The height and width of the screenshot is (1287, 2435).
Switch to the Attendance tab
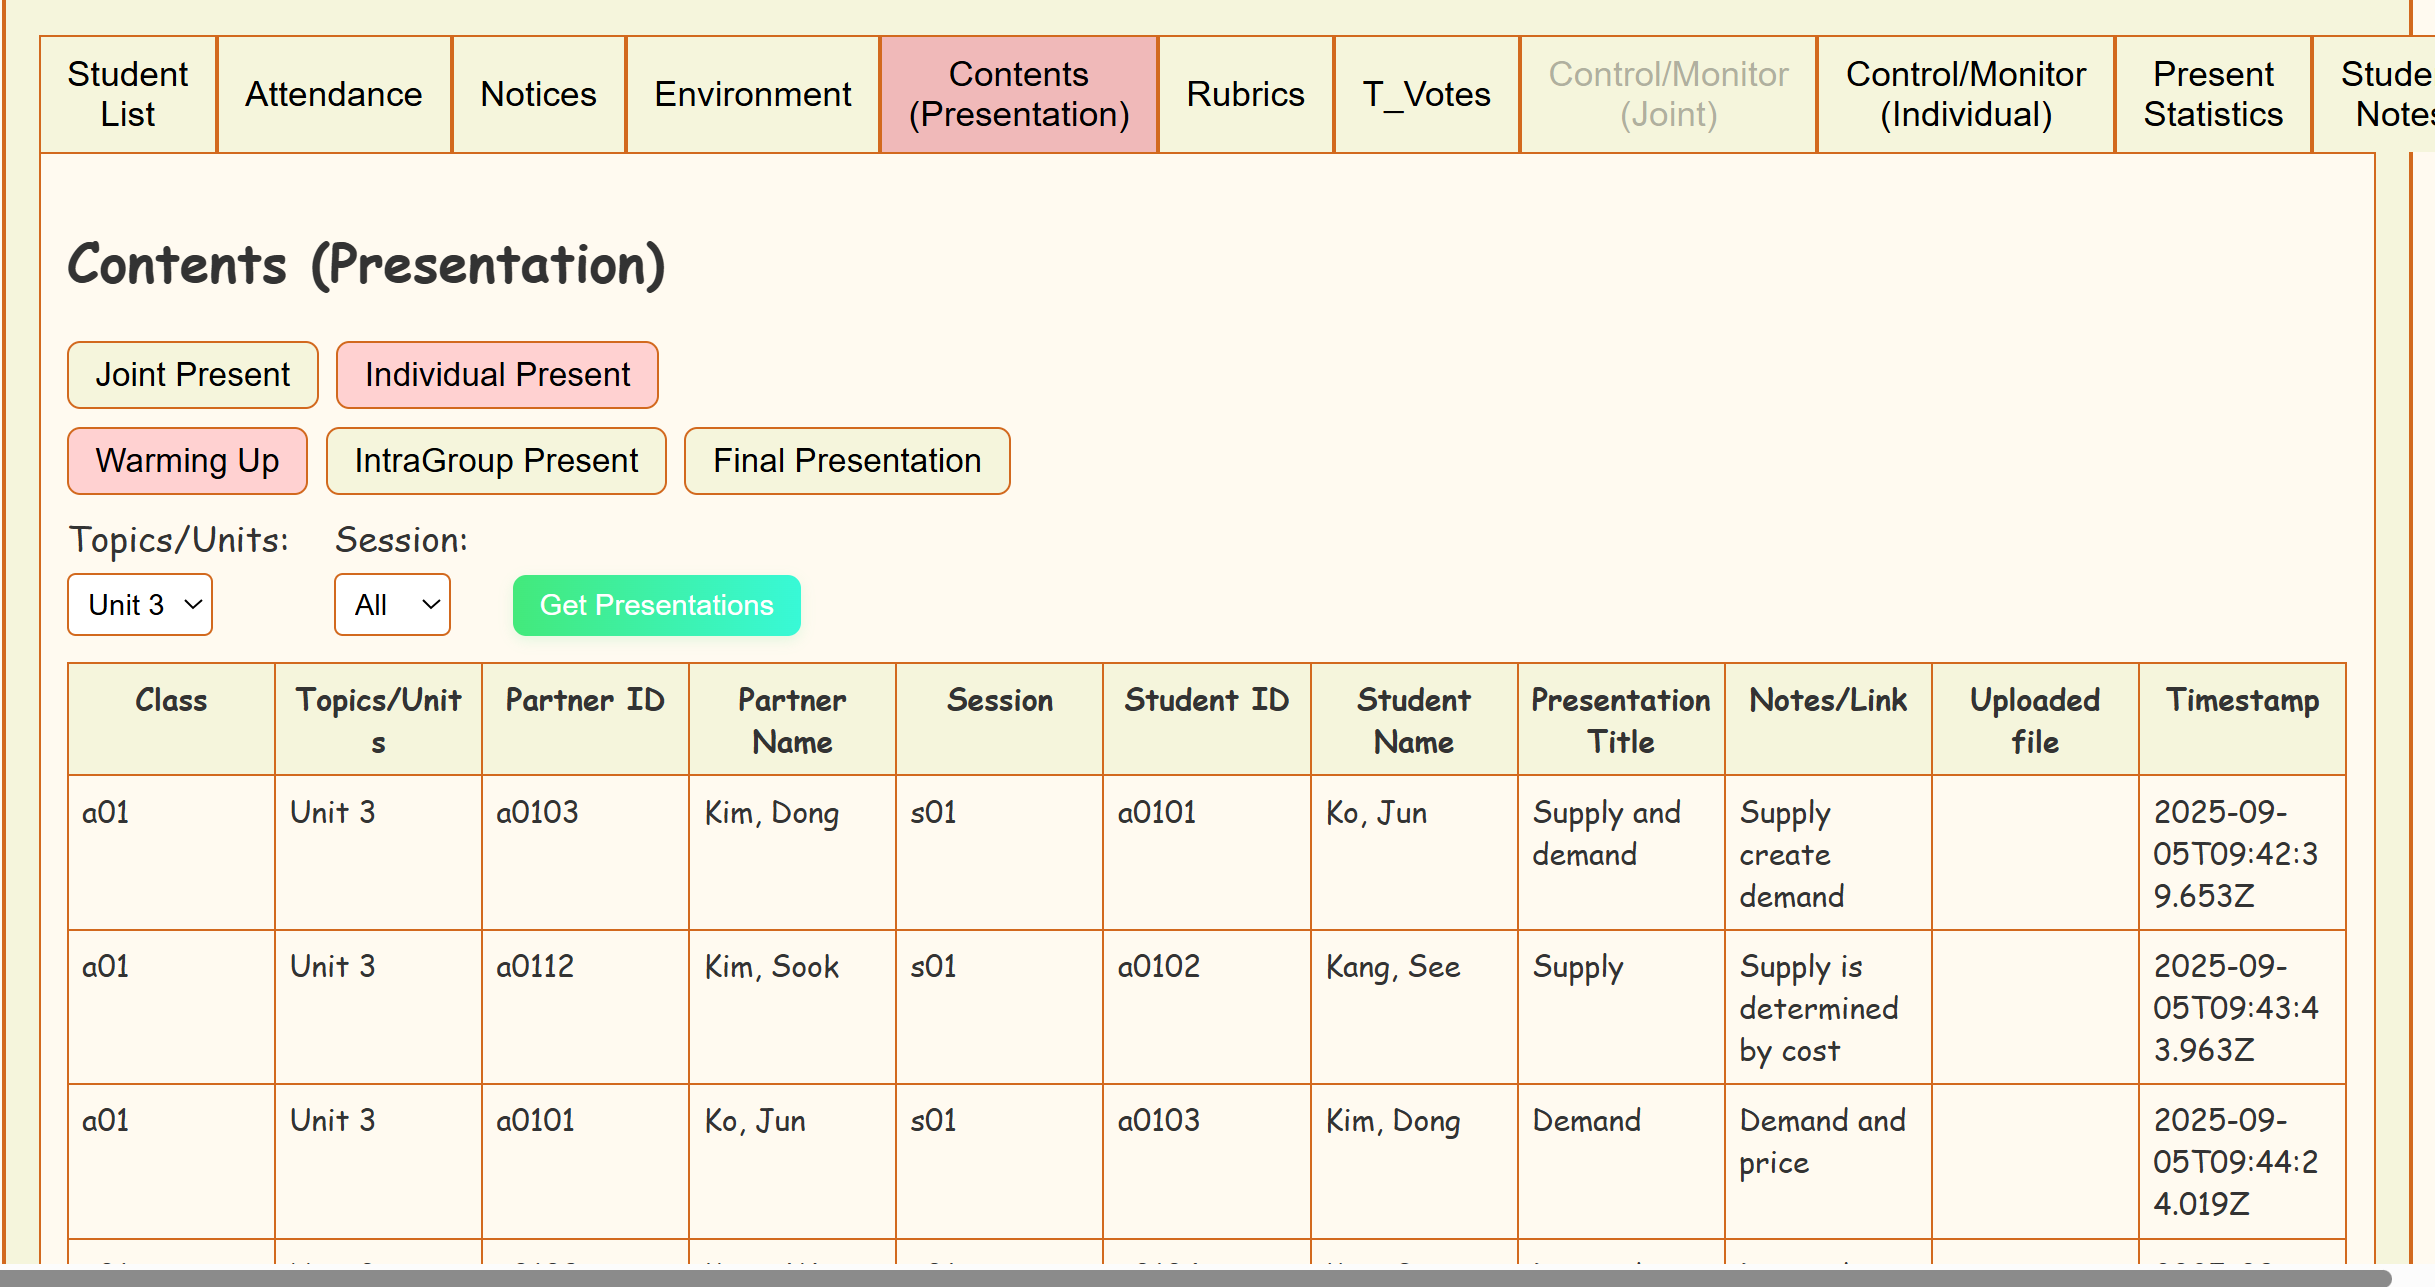click(334, 94)
